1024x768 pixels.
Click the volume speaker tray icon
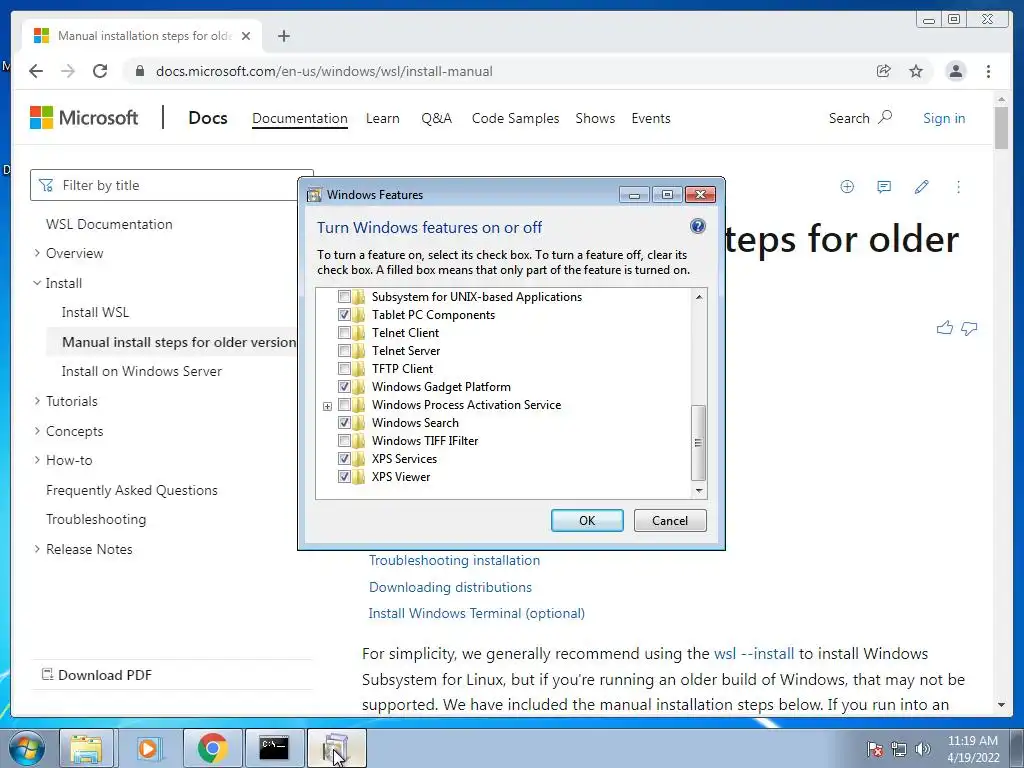(x=923, y=749)
